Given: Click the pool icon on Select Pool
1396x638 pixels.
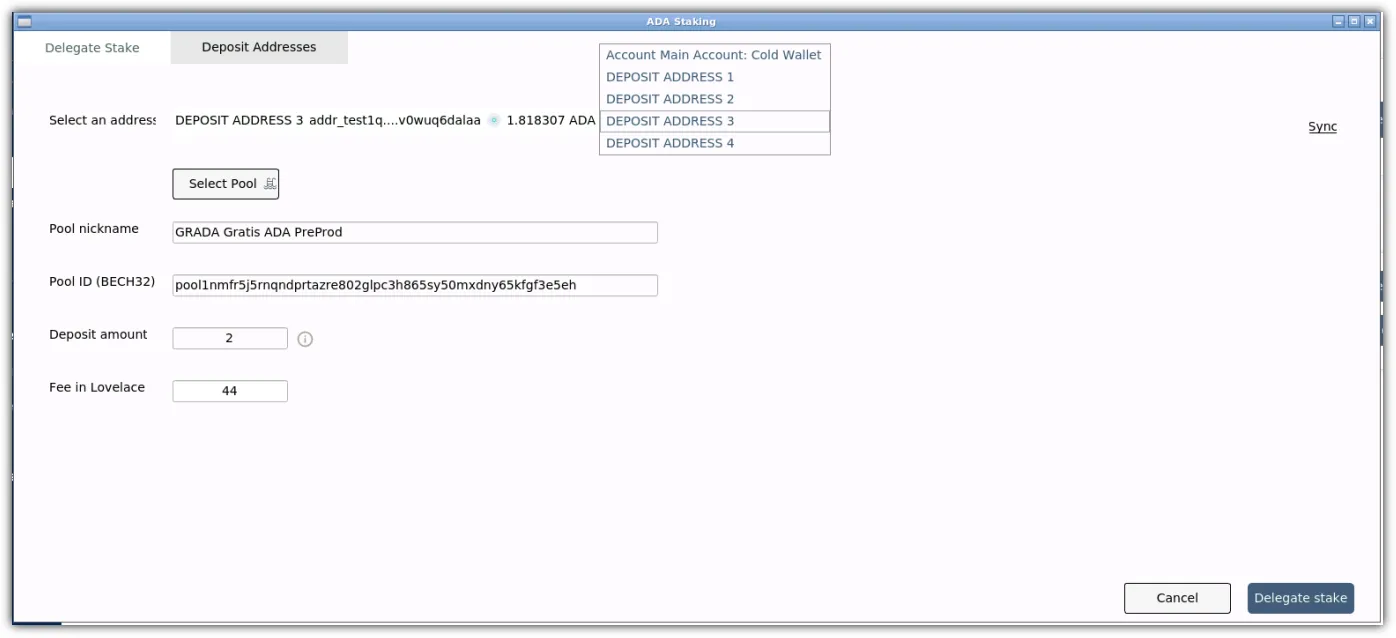Looking at the screenshot, I should [x=270, y=184].
